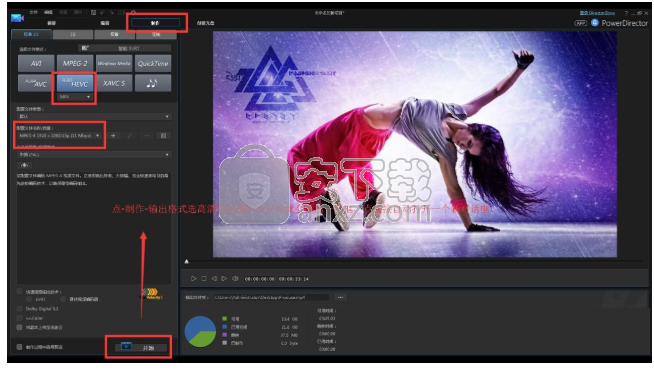Screen dimensions: 654x372
Task: Switch to the Device output tab
Action: point(114,34)
